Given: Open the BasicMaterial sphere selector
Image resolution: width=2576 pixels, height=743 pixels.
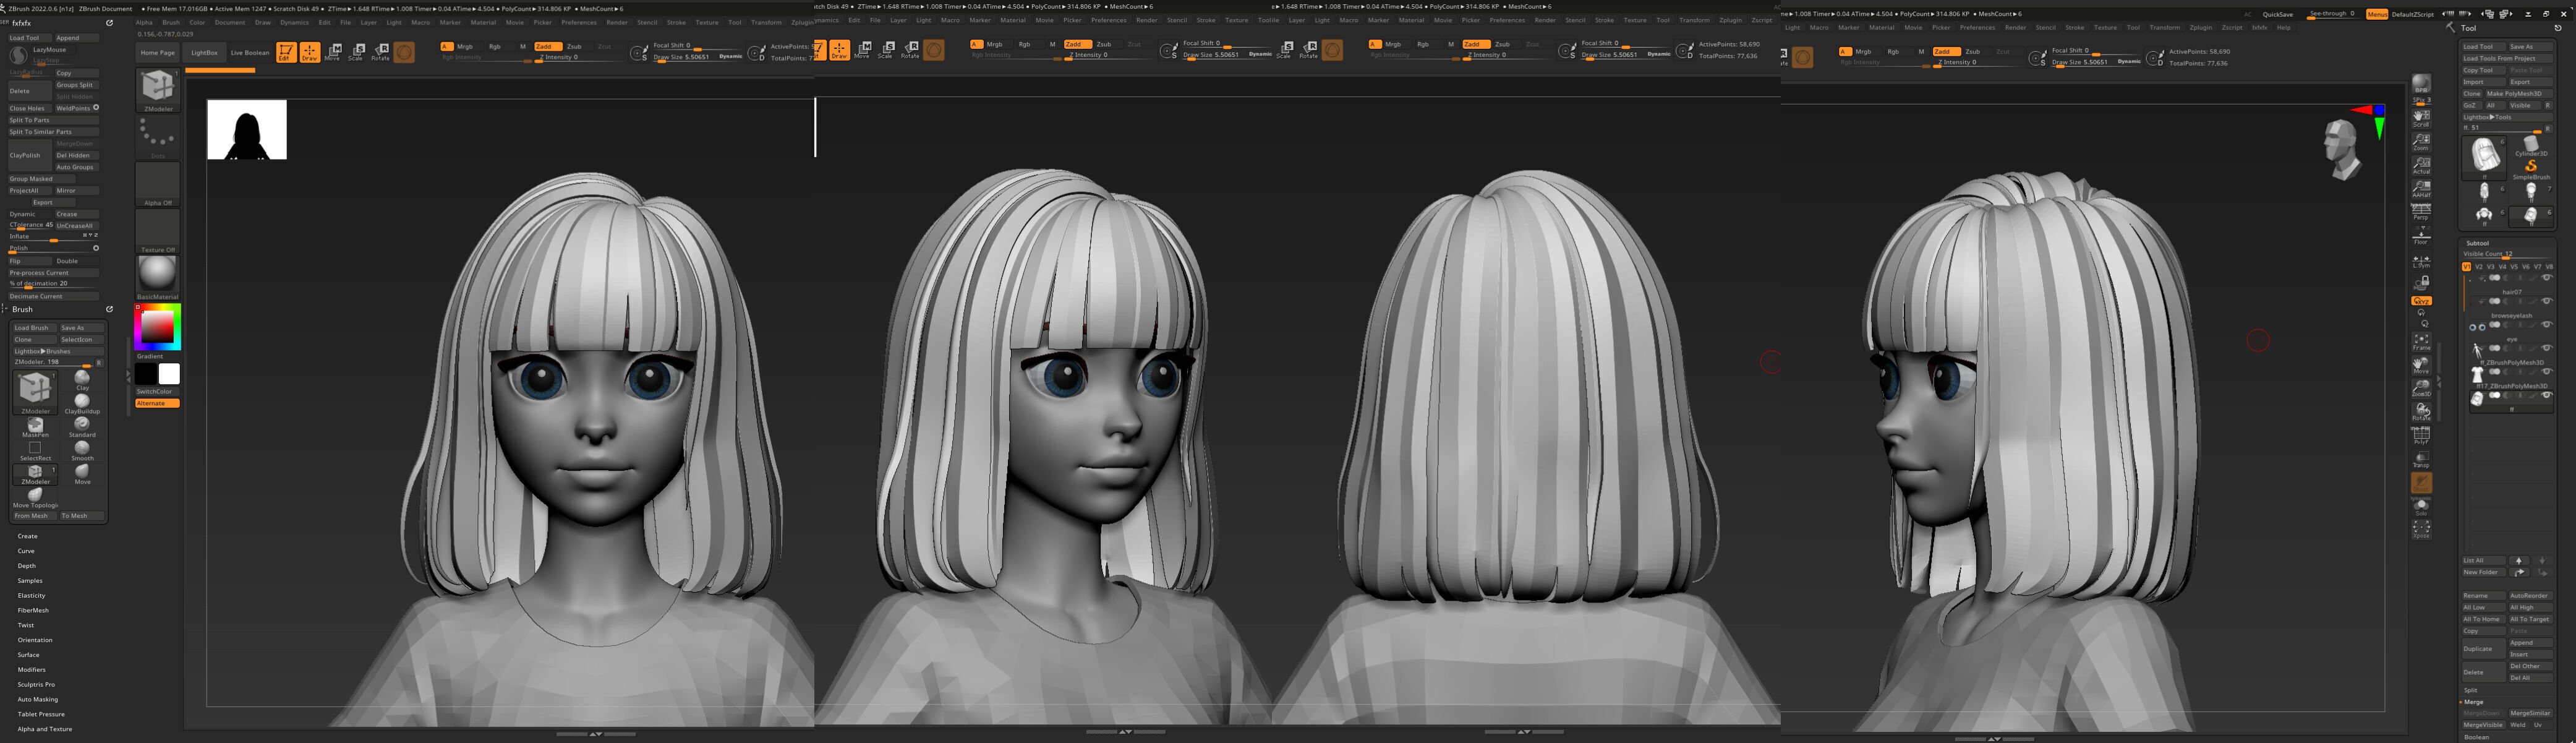Looking at the screenshot, I should [157, 277].
